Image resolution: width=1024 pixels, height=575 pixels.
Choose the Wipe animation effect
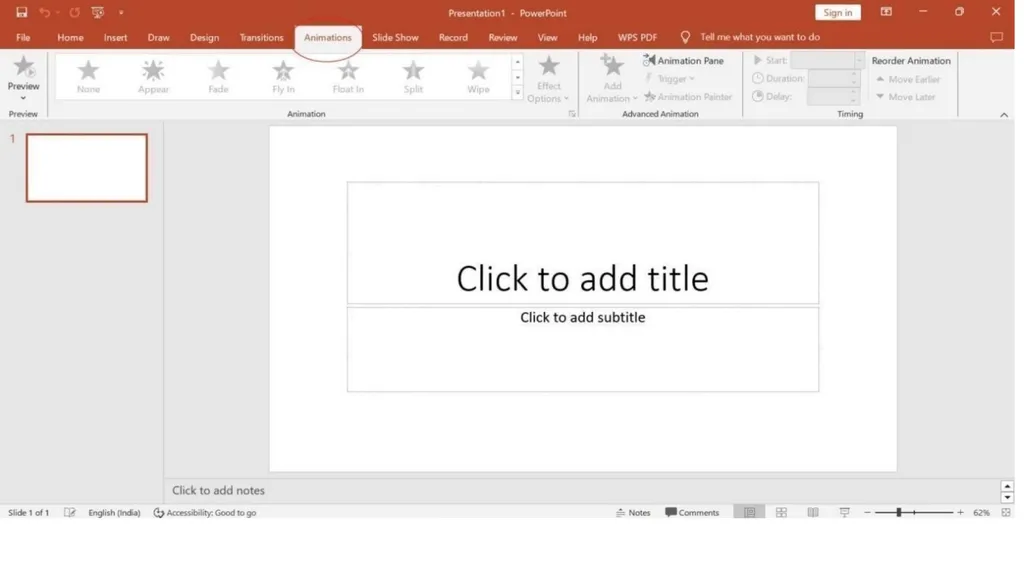pyautogui.click(x=478, y=77)
